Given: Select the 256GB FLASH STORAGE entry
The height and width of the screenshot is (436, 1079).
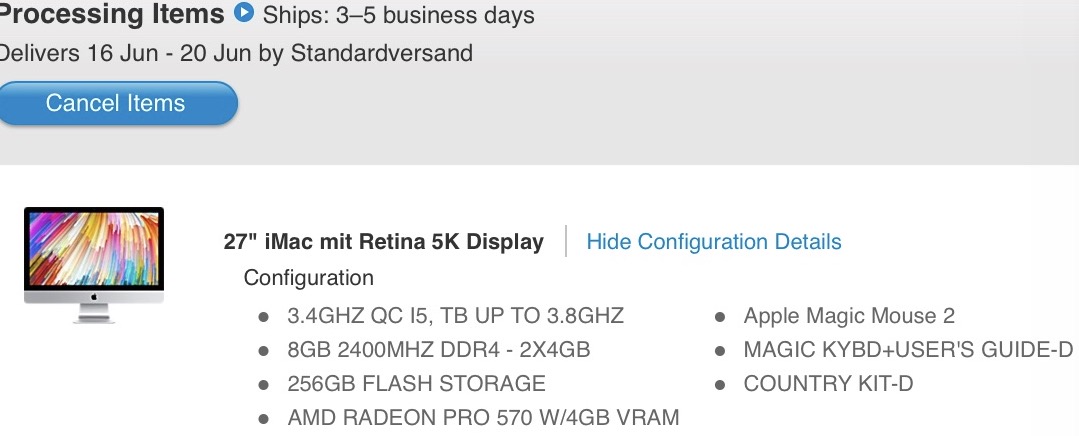Looking at the screenshot, I should click(416, 383).
